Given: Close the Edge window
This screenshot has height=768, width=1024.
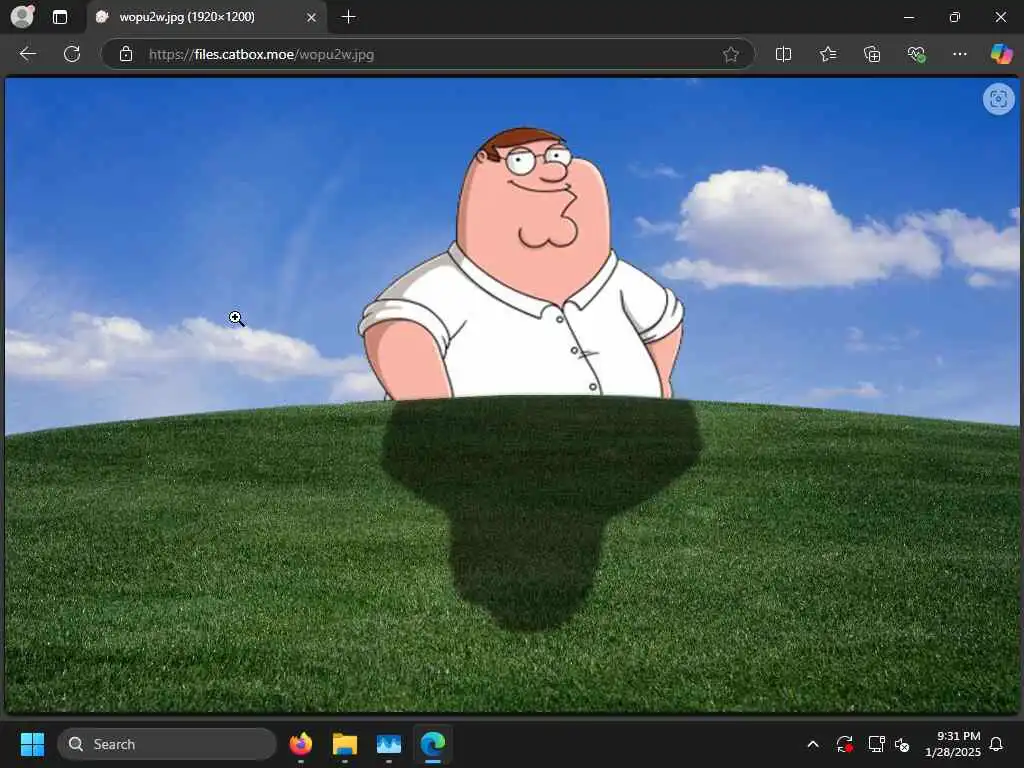Looking at the screenshot, I should coord(1000,17).
